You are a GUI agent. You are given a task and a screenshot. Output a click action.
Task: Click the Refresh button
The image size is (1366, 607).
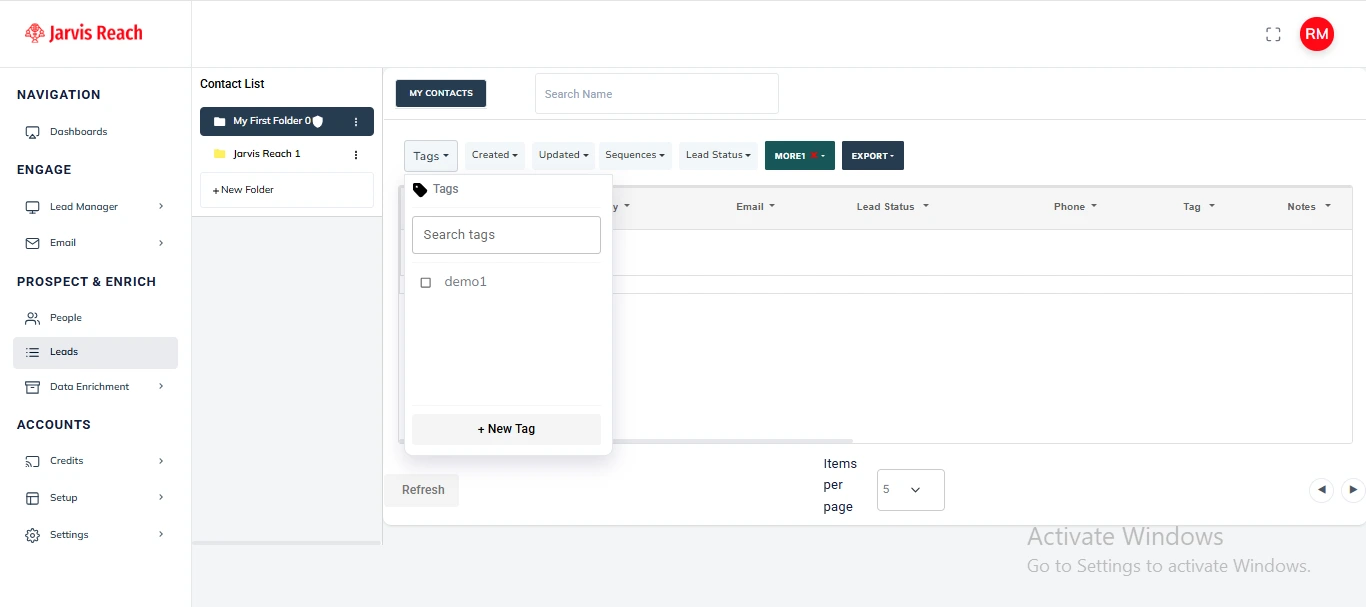click(423, 490)
